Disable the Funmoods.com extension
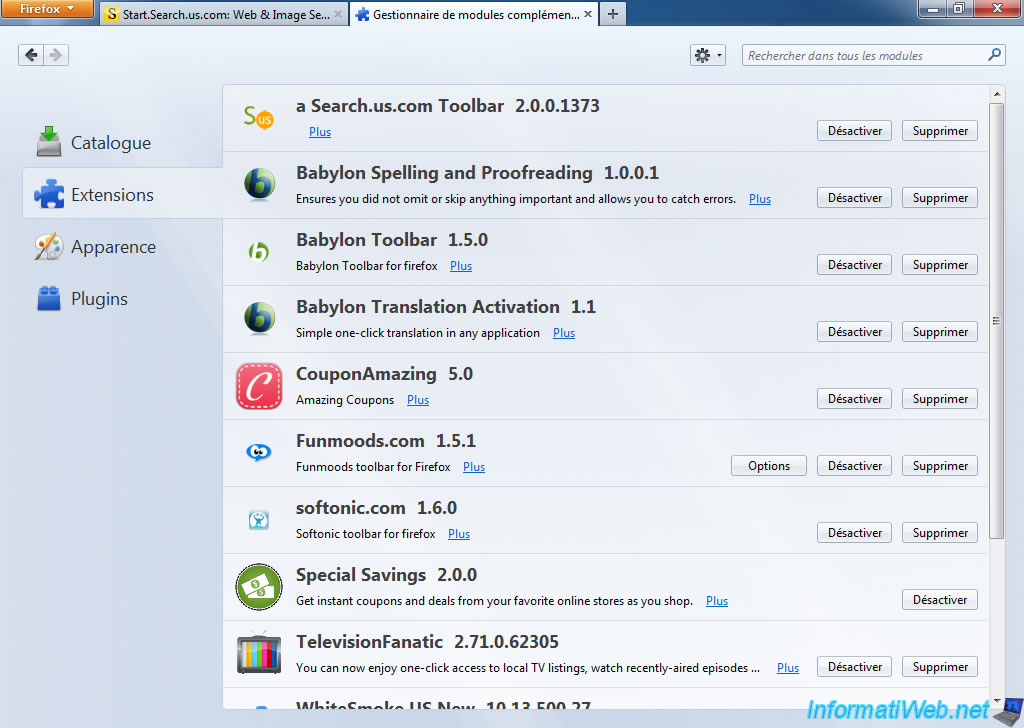The width and height of the screenshot is (1024, 728). [854, 466]
